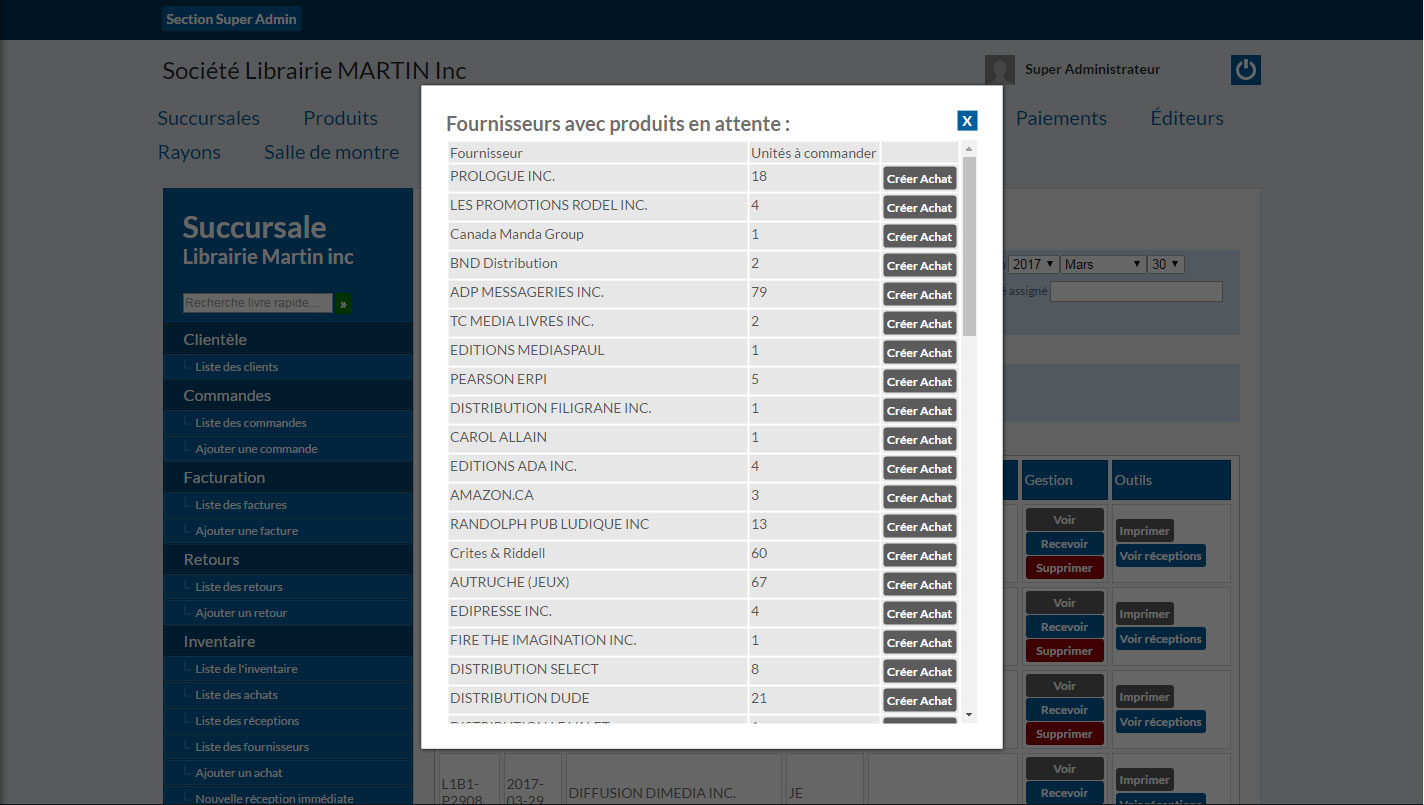
Task: Create purchase for EDIPRESSE INC.
Action: [x=919, y=614]
